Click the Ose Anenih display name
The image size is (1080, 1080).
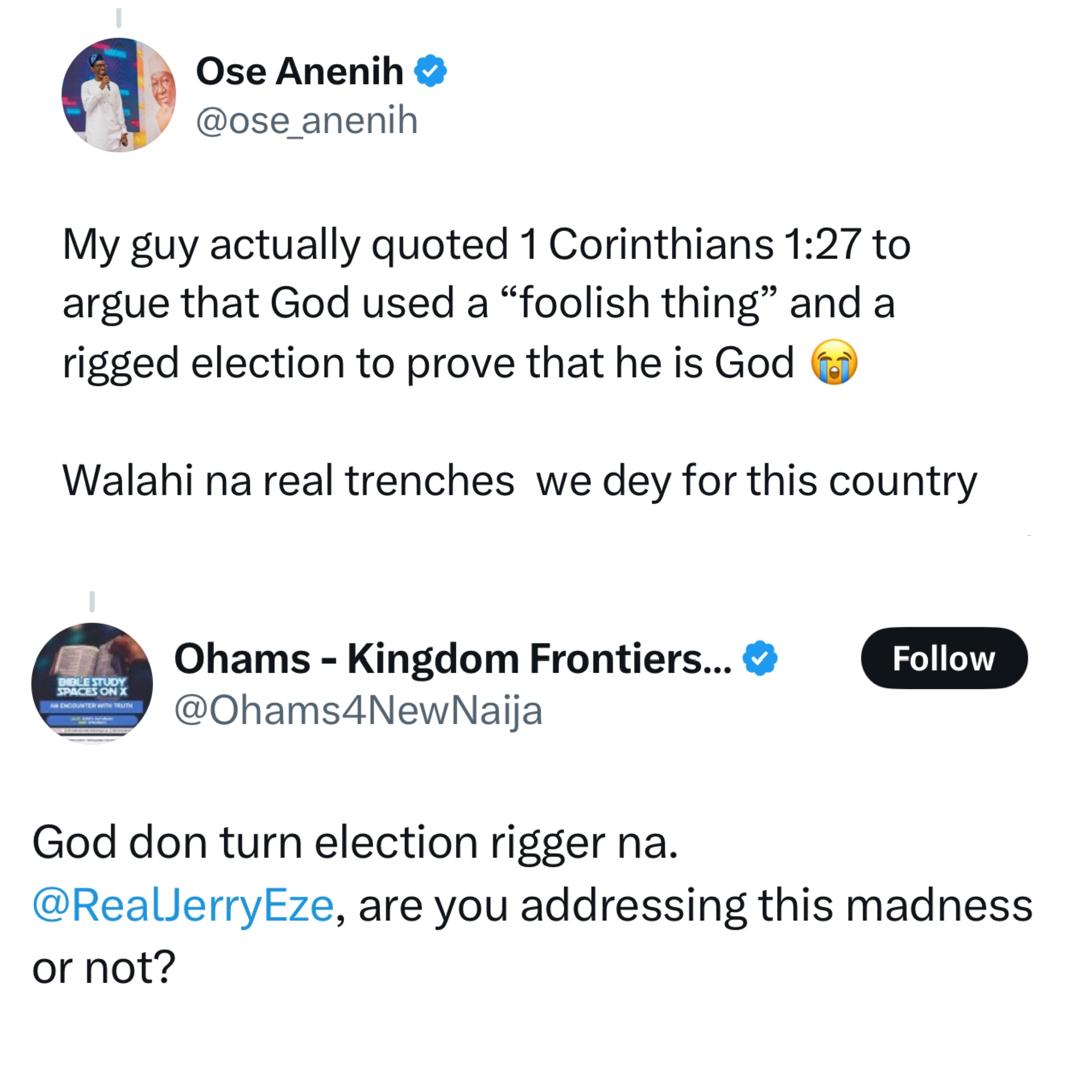[299, 71]
